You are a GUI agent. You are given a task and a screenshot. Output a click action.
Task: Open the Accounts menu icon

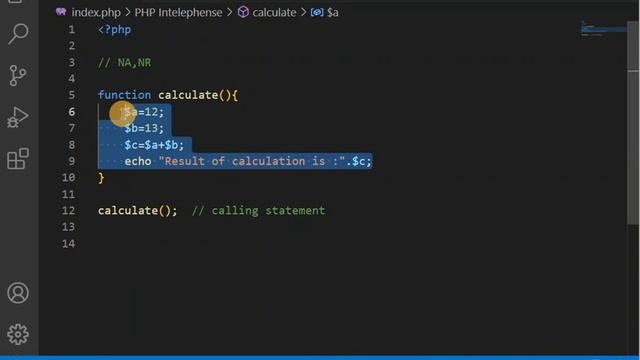(18, 293)
